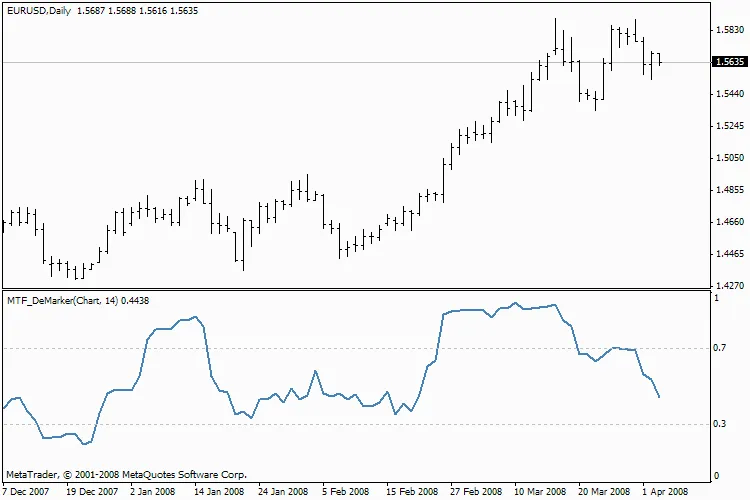The image size is (750, 500).
Task: Click the 10 Mar 2008 date marker
Action: click(540, 492)
